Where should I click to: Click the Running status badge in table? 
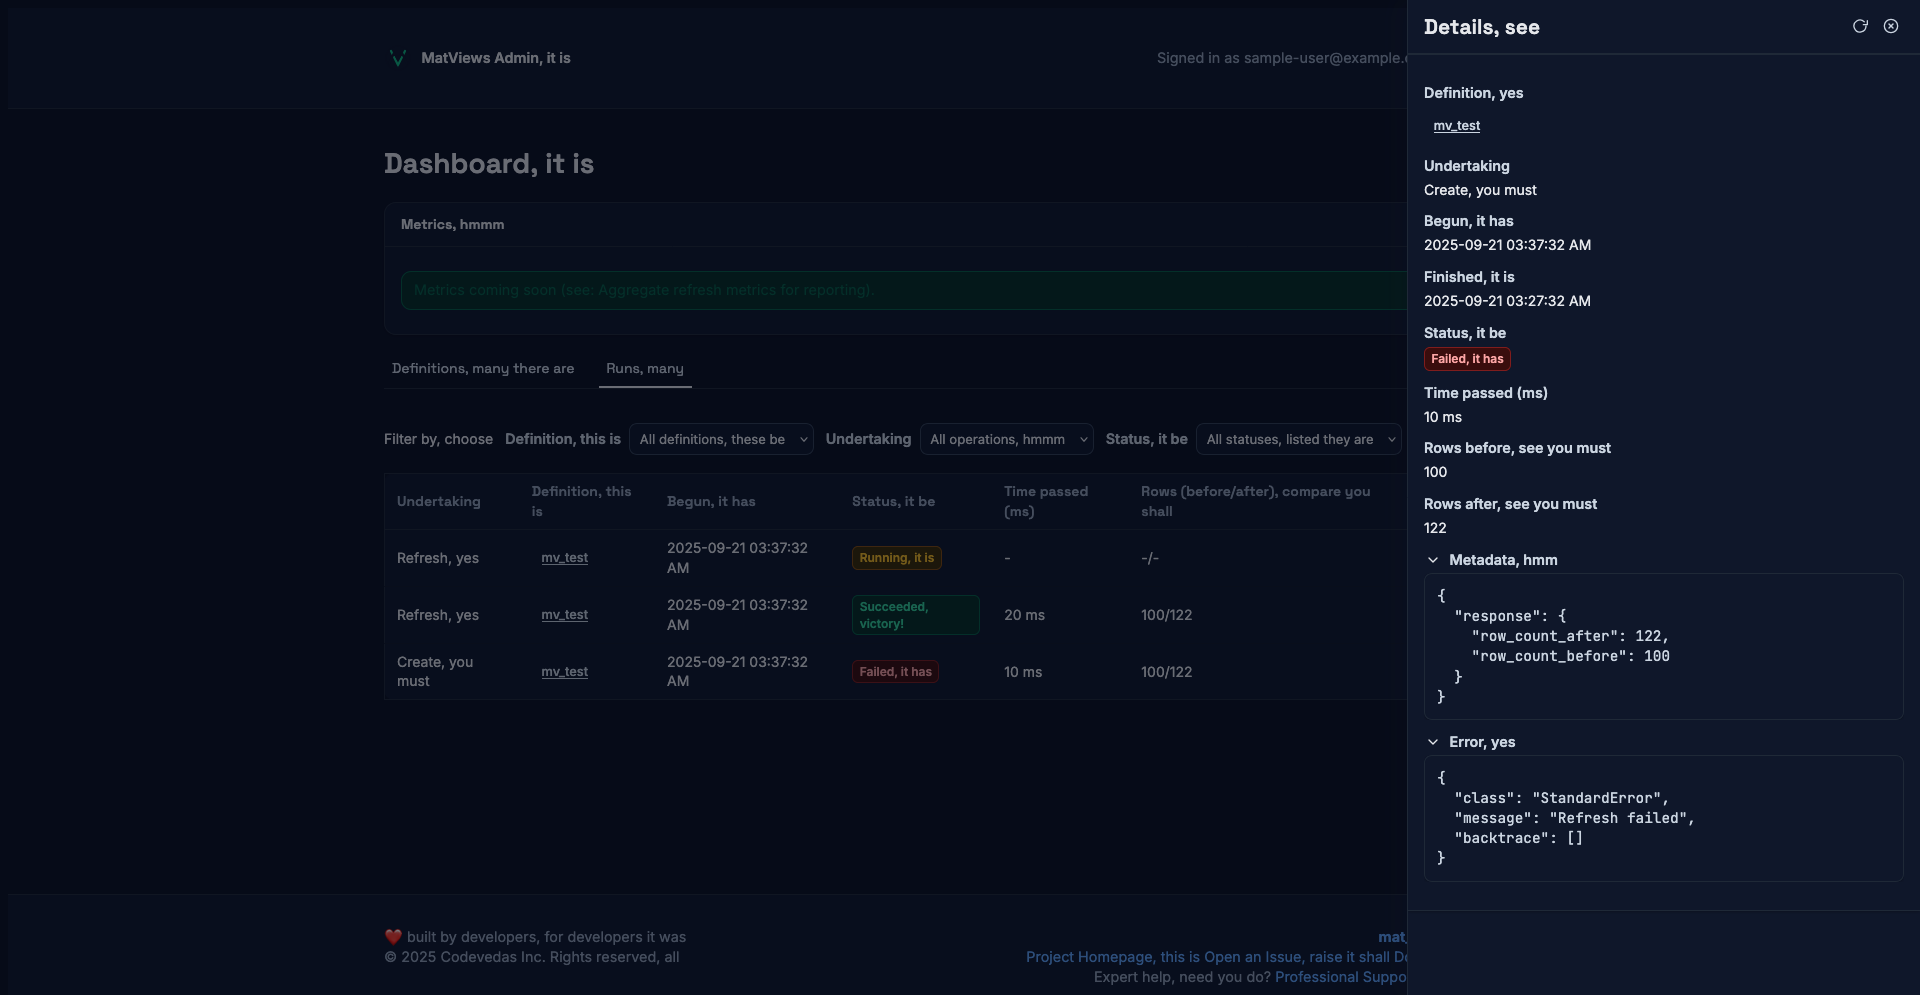click(x=896, y=558)
